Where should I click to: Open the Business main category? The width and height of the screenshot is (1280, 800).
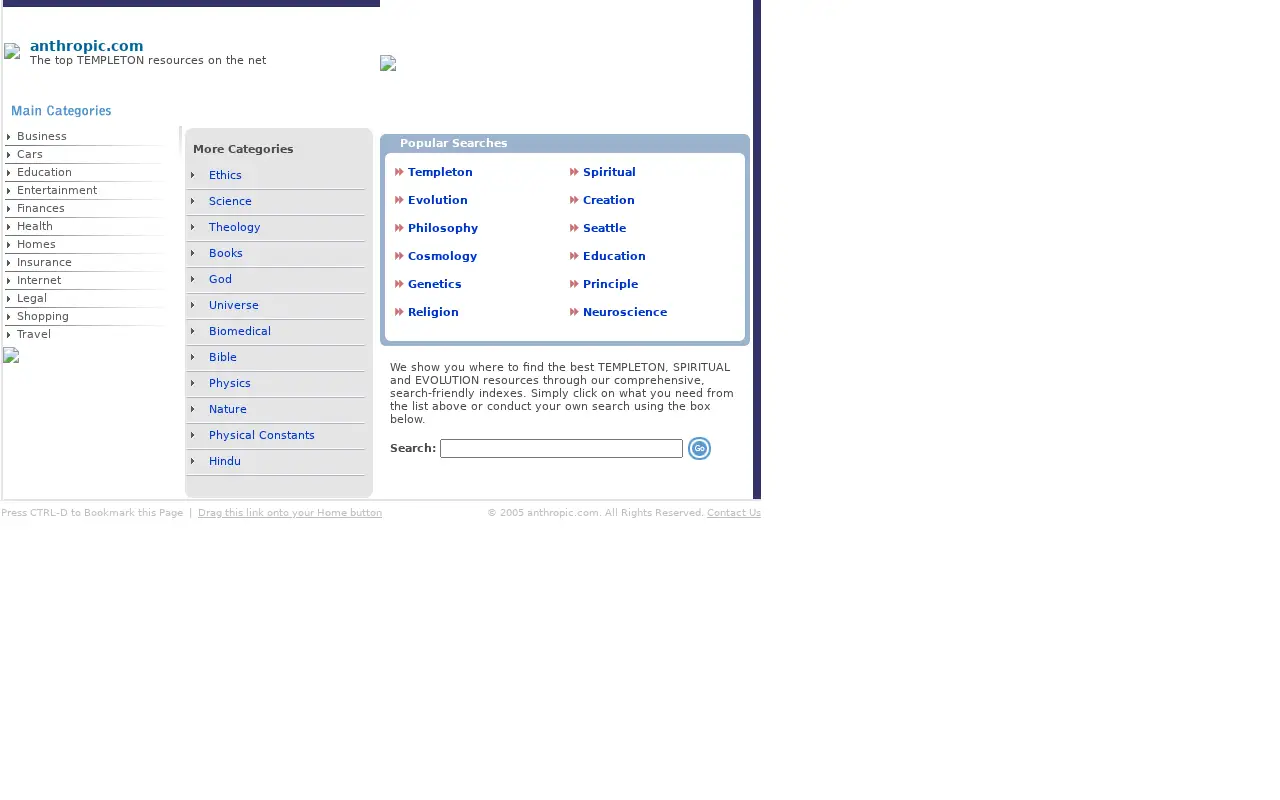(42, 137)
